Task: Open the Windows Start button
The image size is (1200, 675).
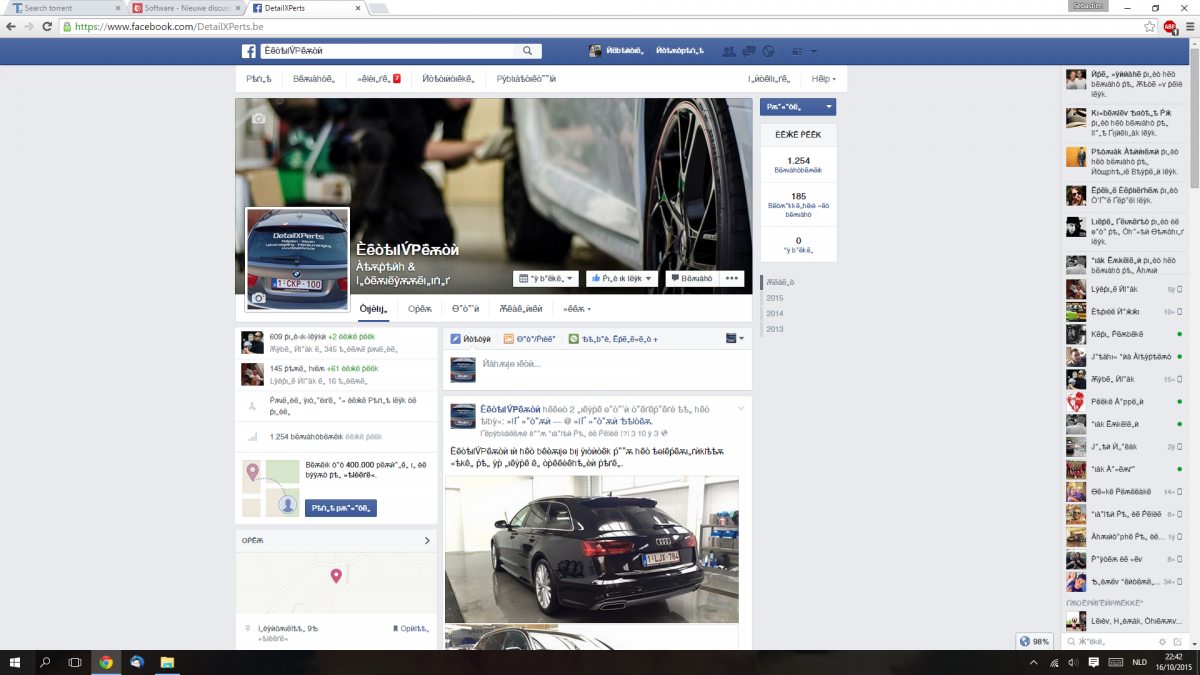Action: [x=16, y=662]
